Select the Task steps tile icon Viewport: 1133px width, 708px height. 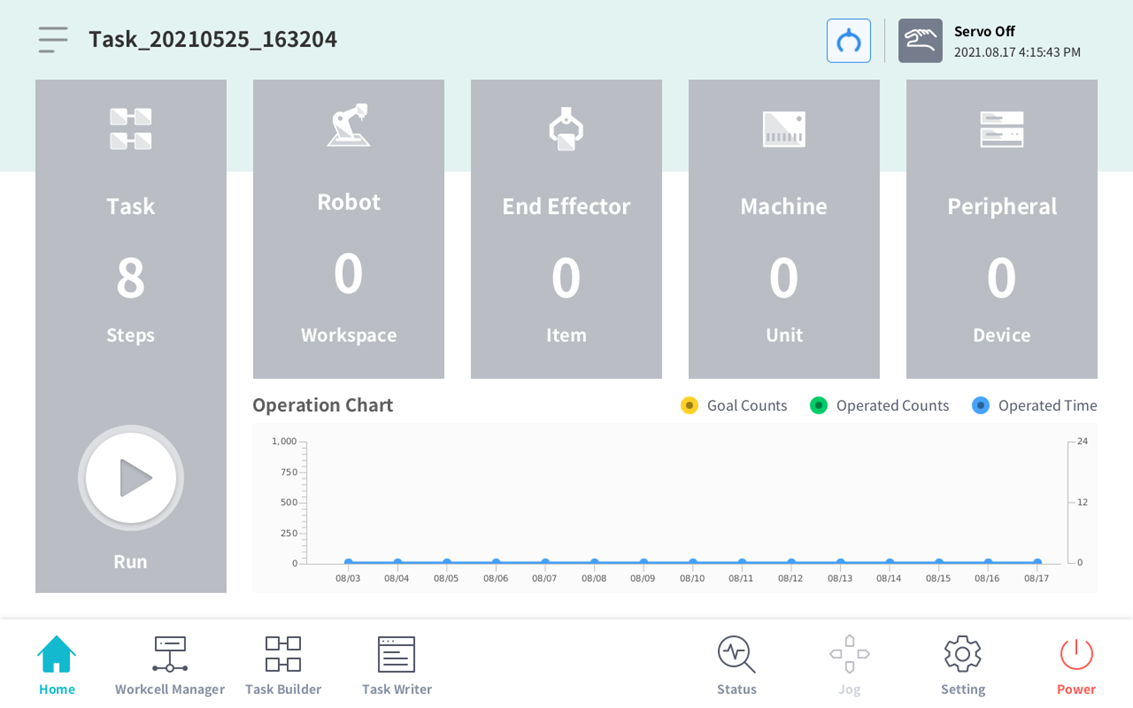pos(131,130)
